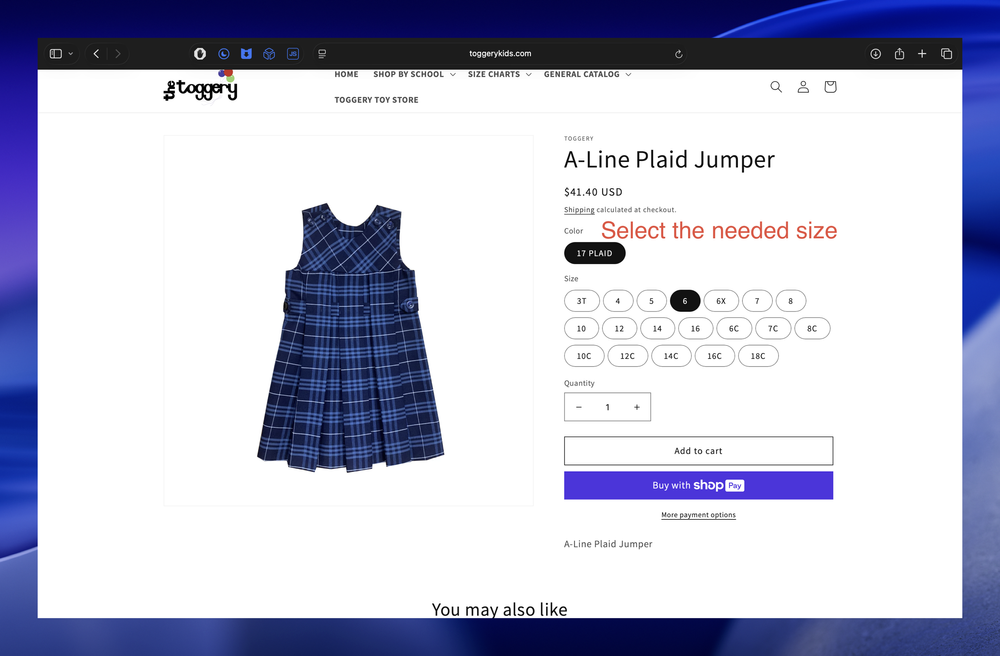Open the JS extension icon
This screenshot has width=1000, height=656.
click(x=293, y=54)
